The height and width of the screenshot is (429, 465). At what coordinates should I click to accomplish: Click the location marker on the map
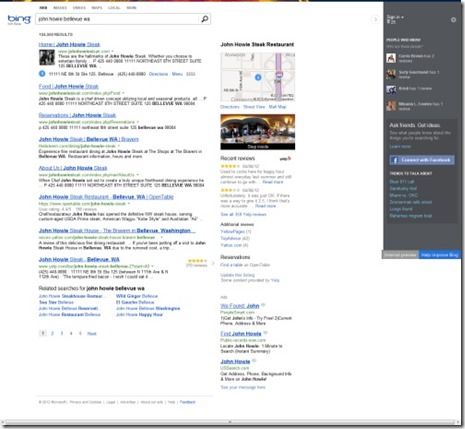click(258, 77)
